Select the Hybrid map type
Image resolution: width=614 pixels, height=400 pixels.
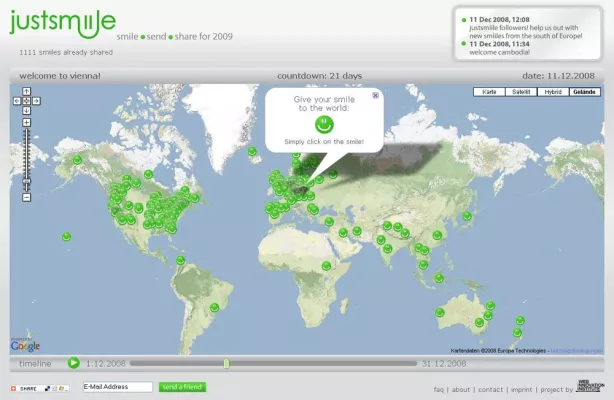tap(551, 92)
